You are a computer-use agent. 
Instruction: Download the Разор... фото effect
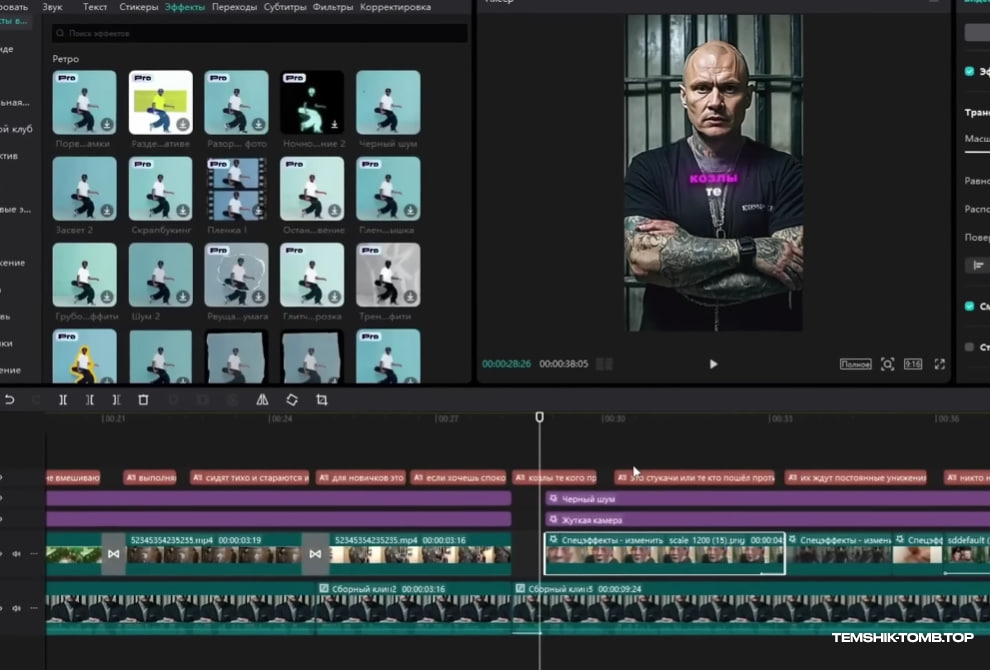(258, 124)
